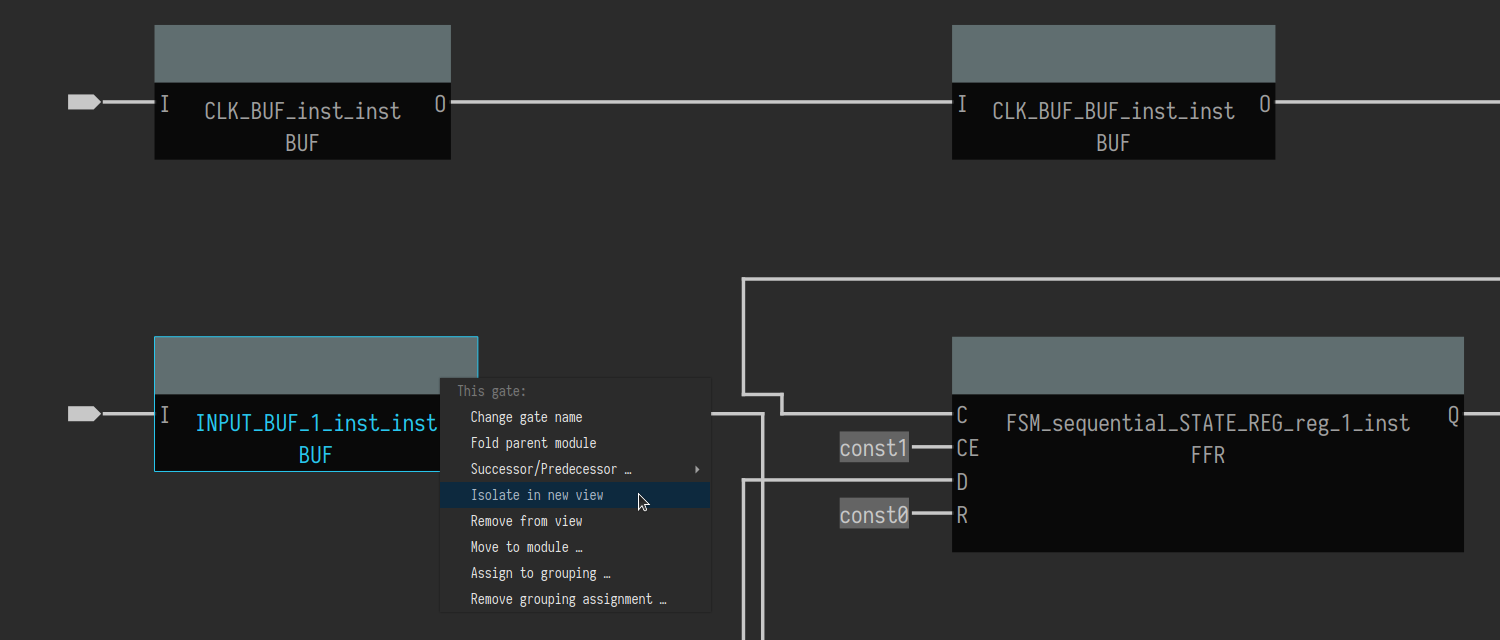The height and width of the screenshot is (640, 1500).
Task: Select Remove grouping assignment option
Action: pyautogui.click(x=568, y=599)
